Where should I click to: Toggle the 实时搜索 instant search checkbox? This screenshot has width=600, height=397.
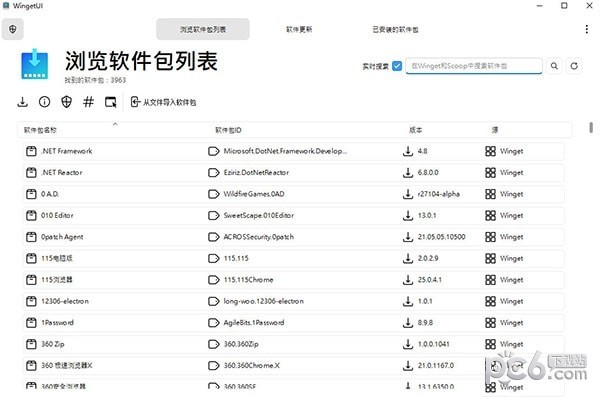tap(397, 66)
